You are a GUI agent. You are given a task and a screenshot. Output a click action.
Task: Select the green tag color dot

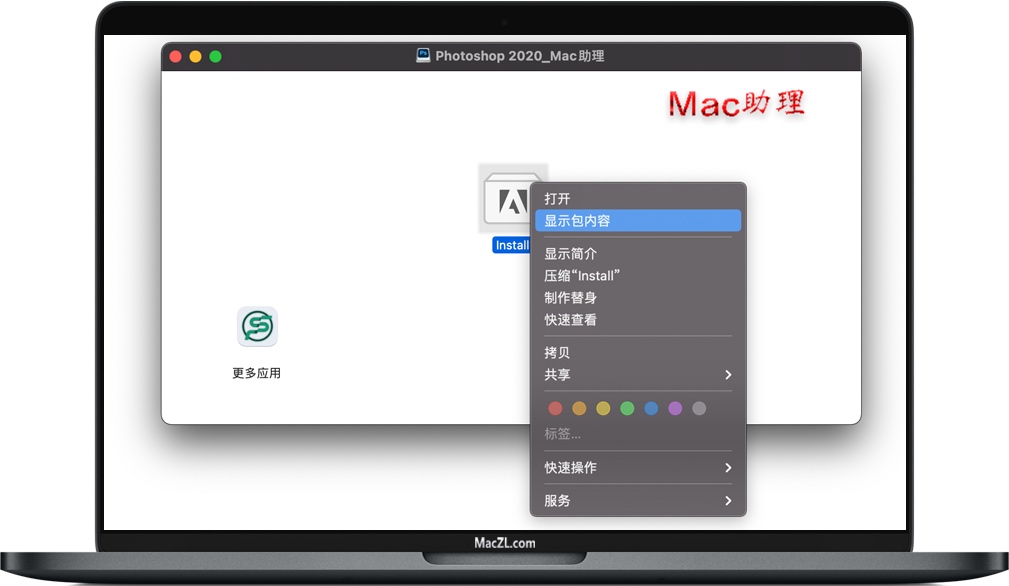tap(627, 408)
